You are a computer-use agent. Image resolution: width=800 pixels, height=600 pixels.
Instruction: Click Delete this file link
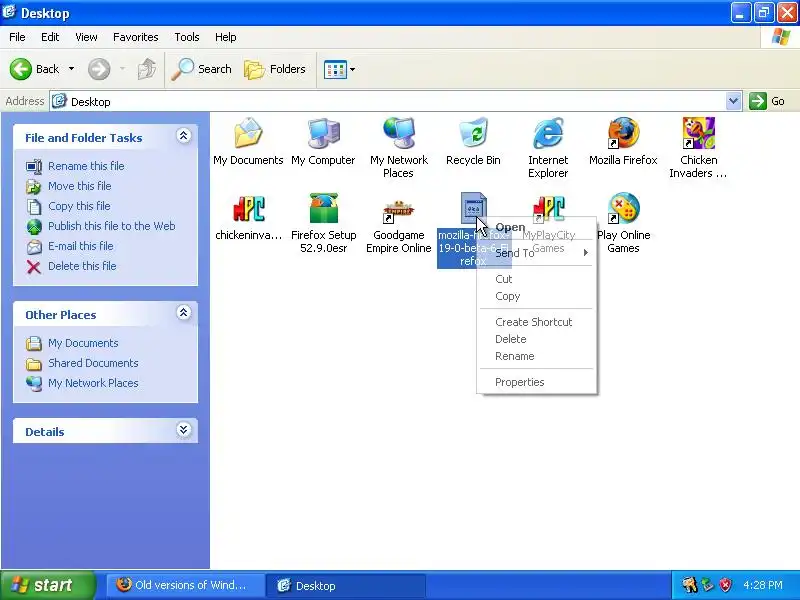click(x=82, y=266)
